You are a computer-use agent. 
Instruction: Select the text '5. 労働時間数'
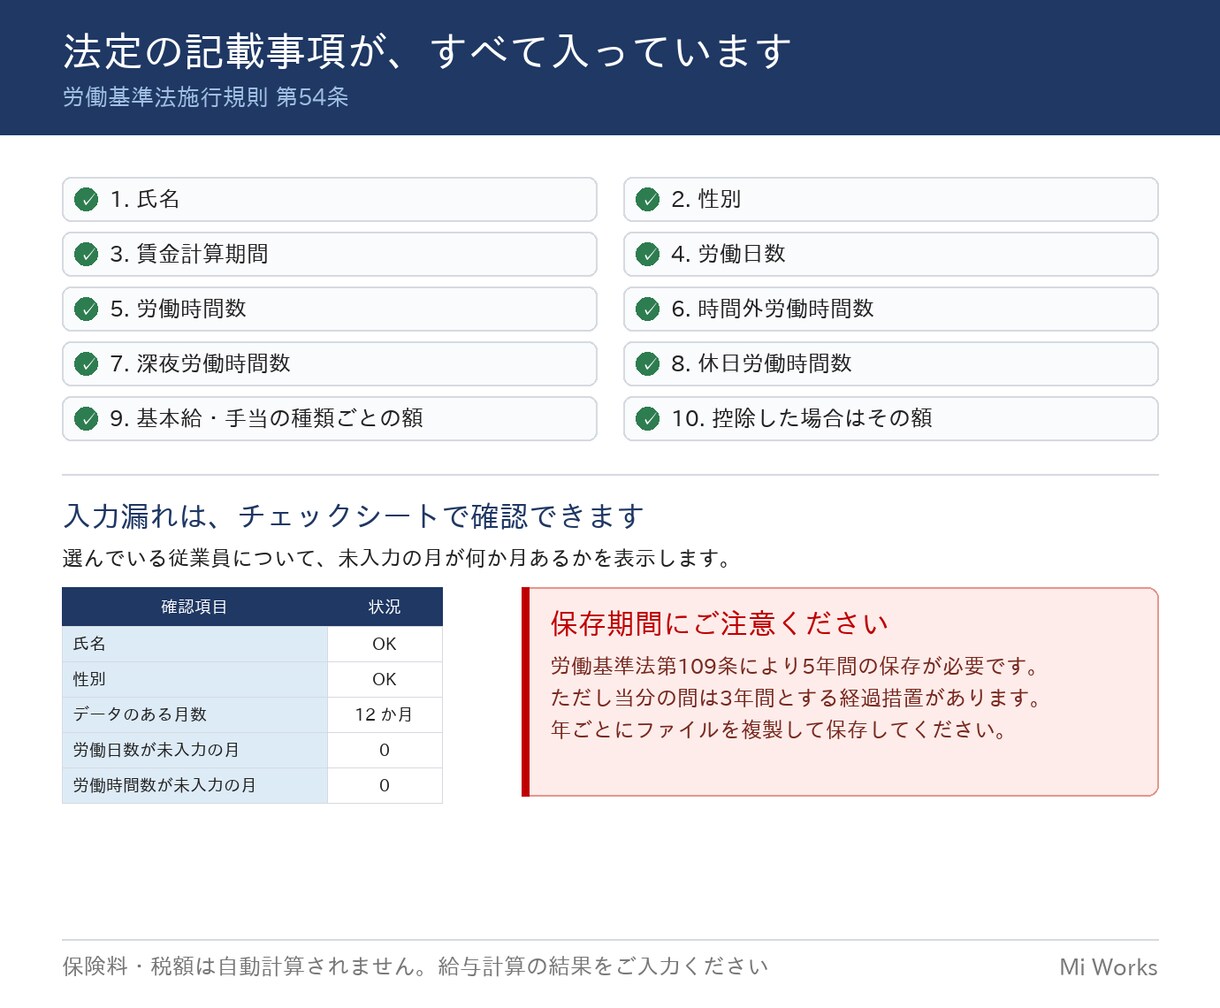(178, 309)
